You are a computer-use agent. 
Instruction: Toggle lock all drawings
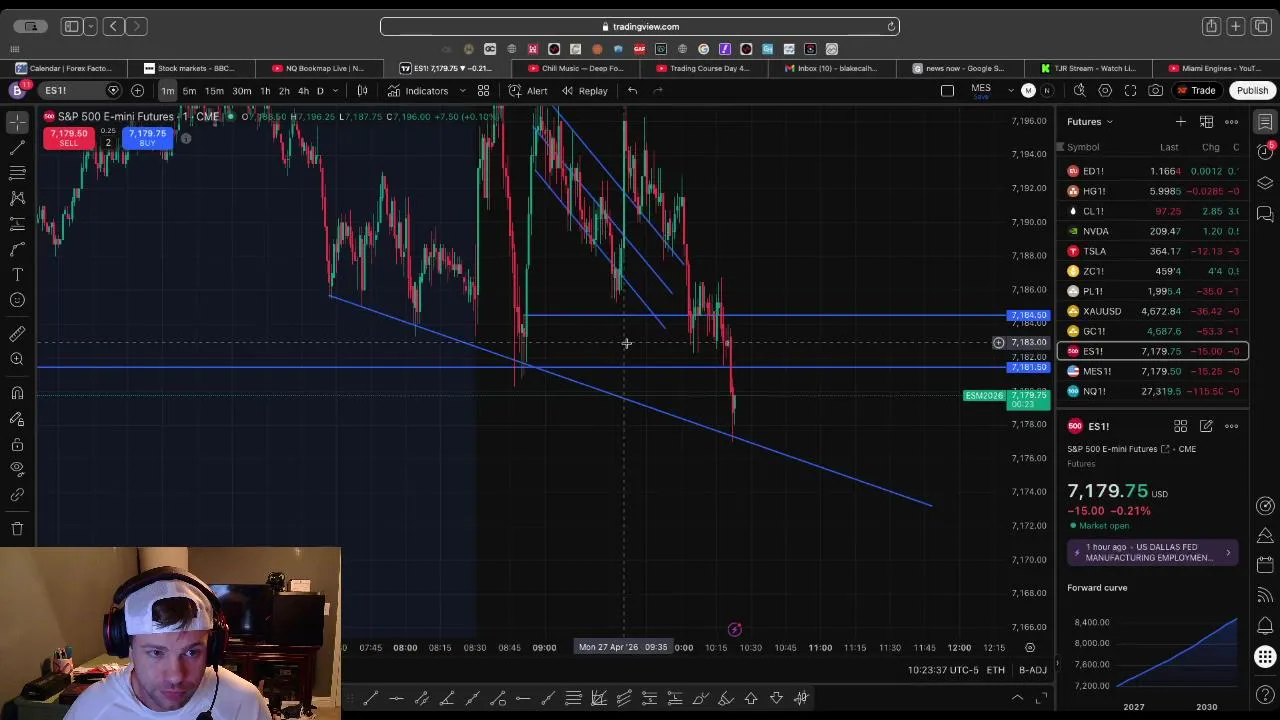(x=17, y=444)
